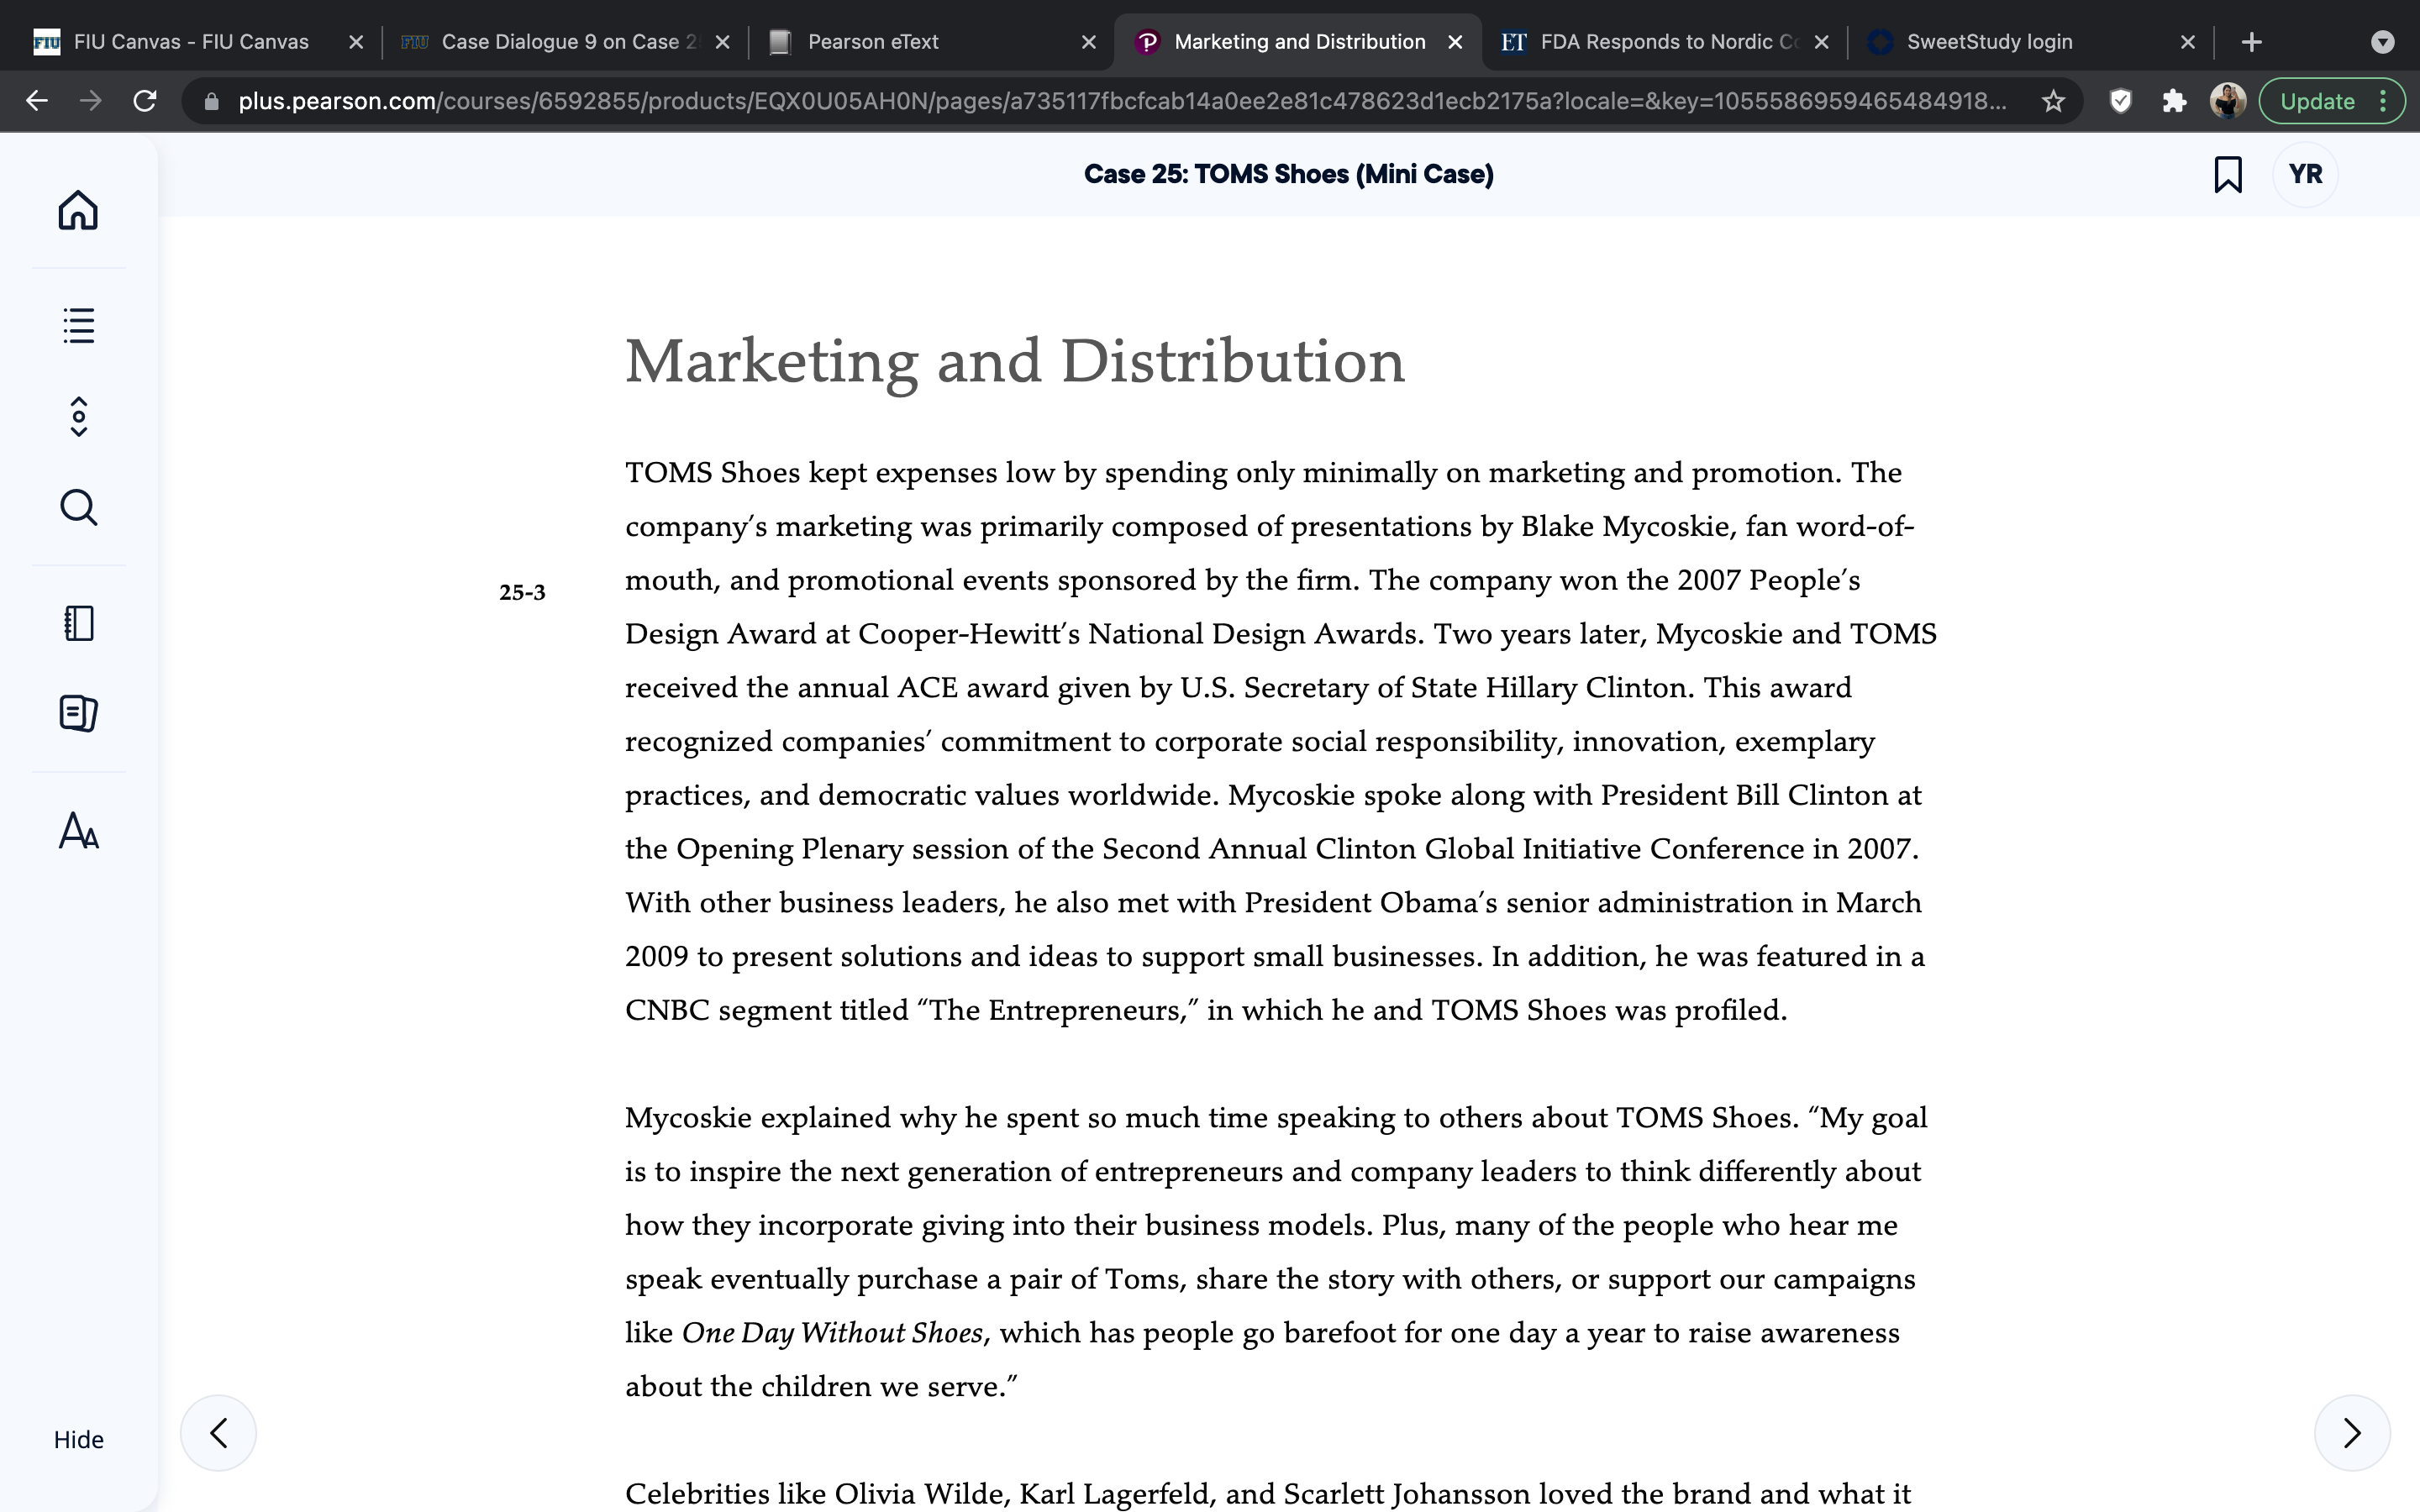The image size is (2420, 1512).
Task: Open the YR user account menu
Action: coord(2305,174)
